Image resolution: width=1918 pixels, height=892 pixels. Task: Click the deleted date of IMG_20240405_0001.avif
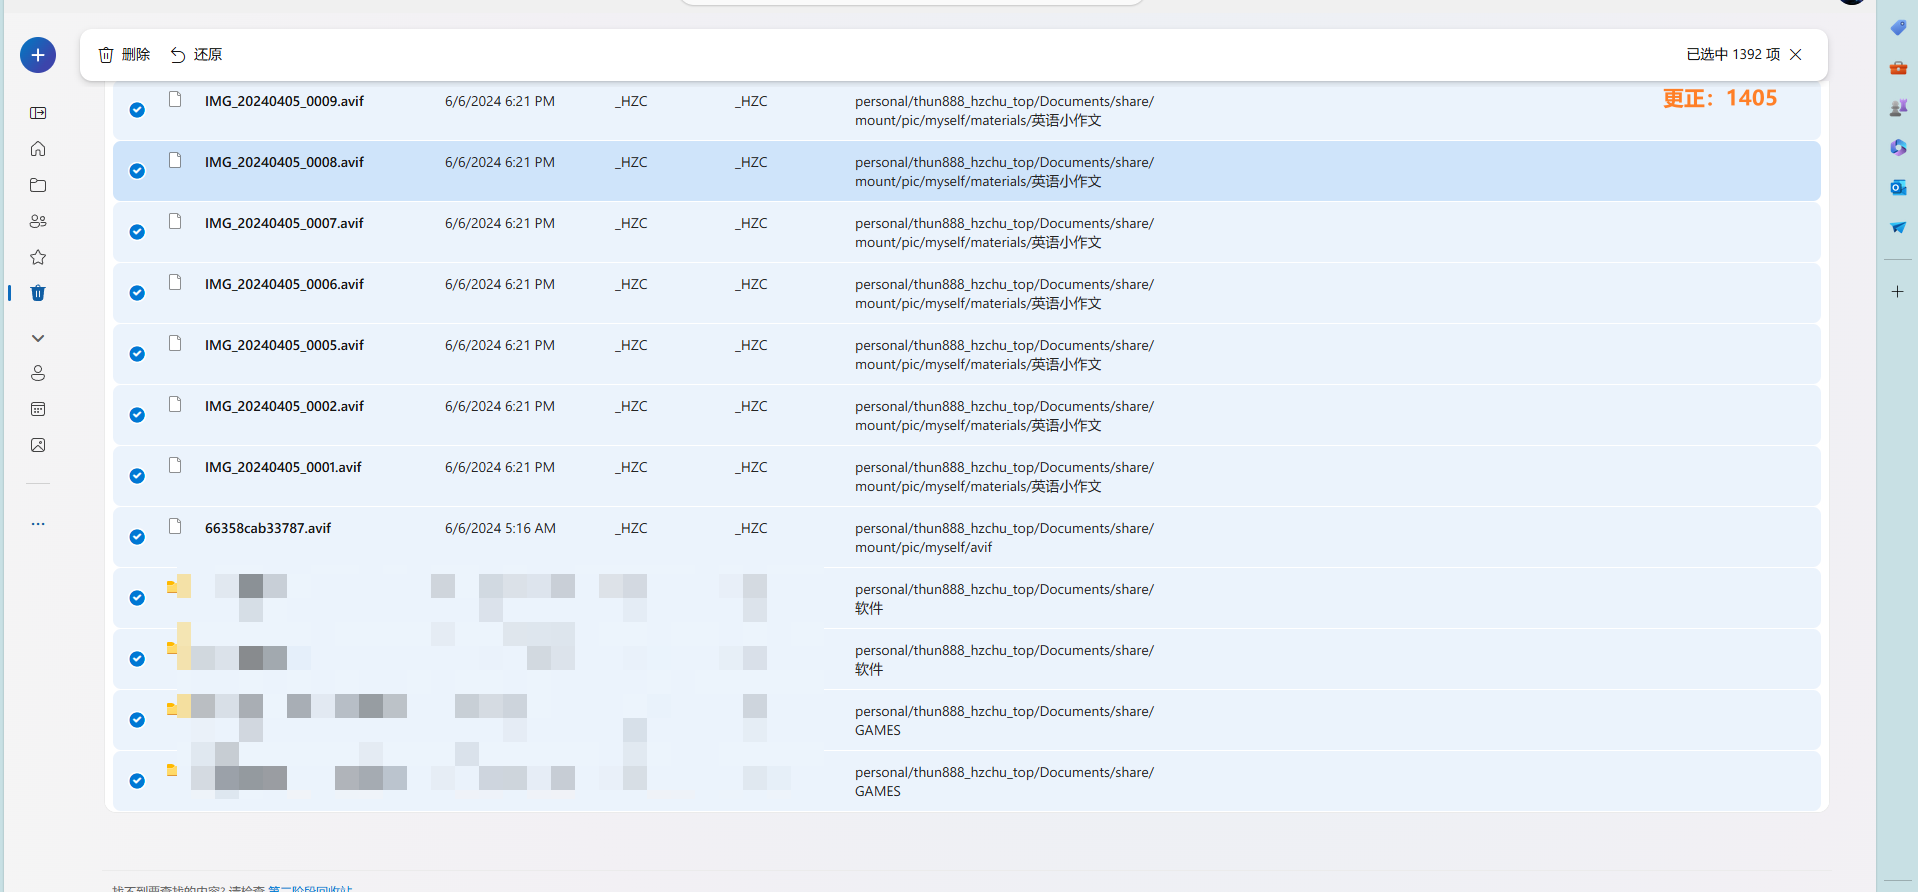click(500, 467)
